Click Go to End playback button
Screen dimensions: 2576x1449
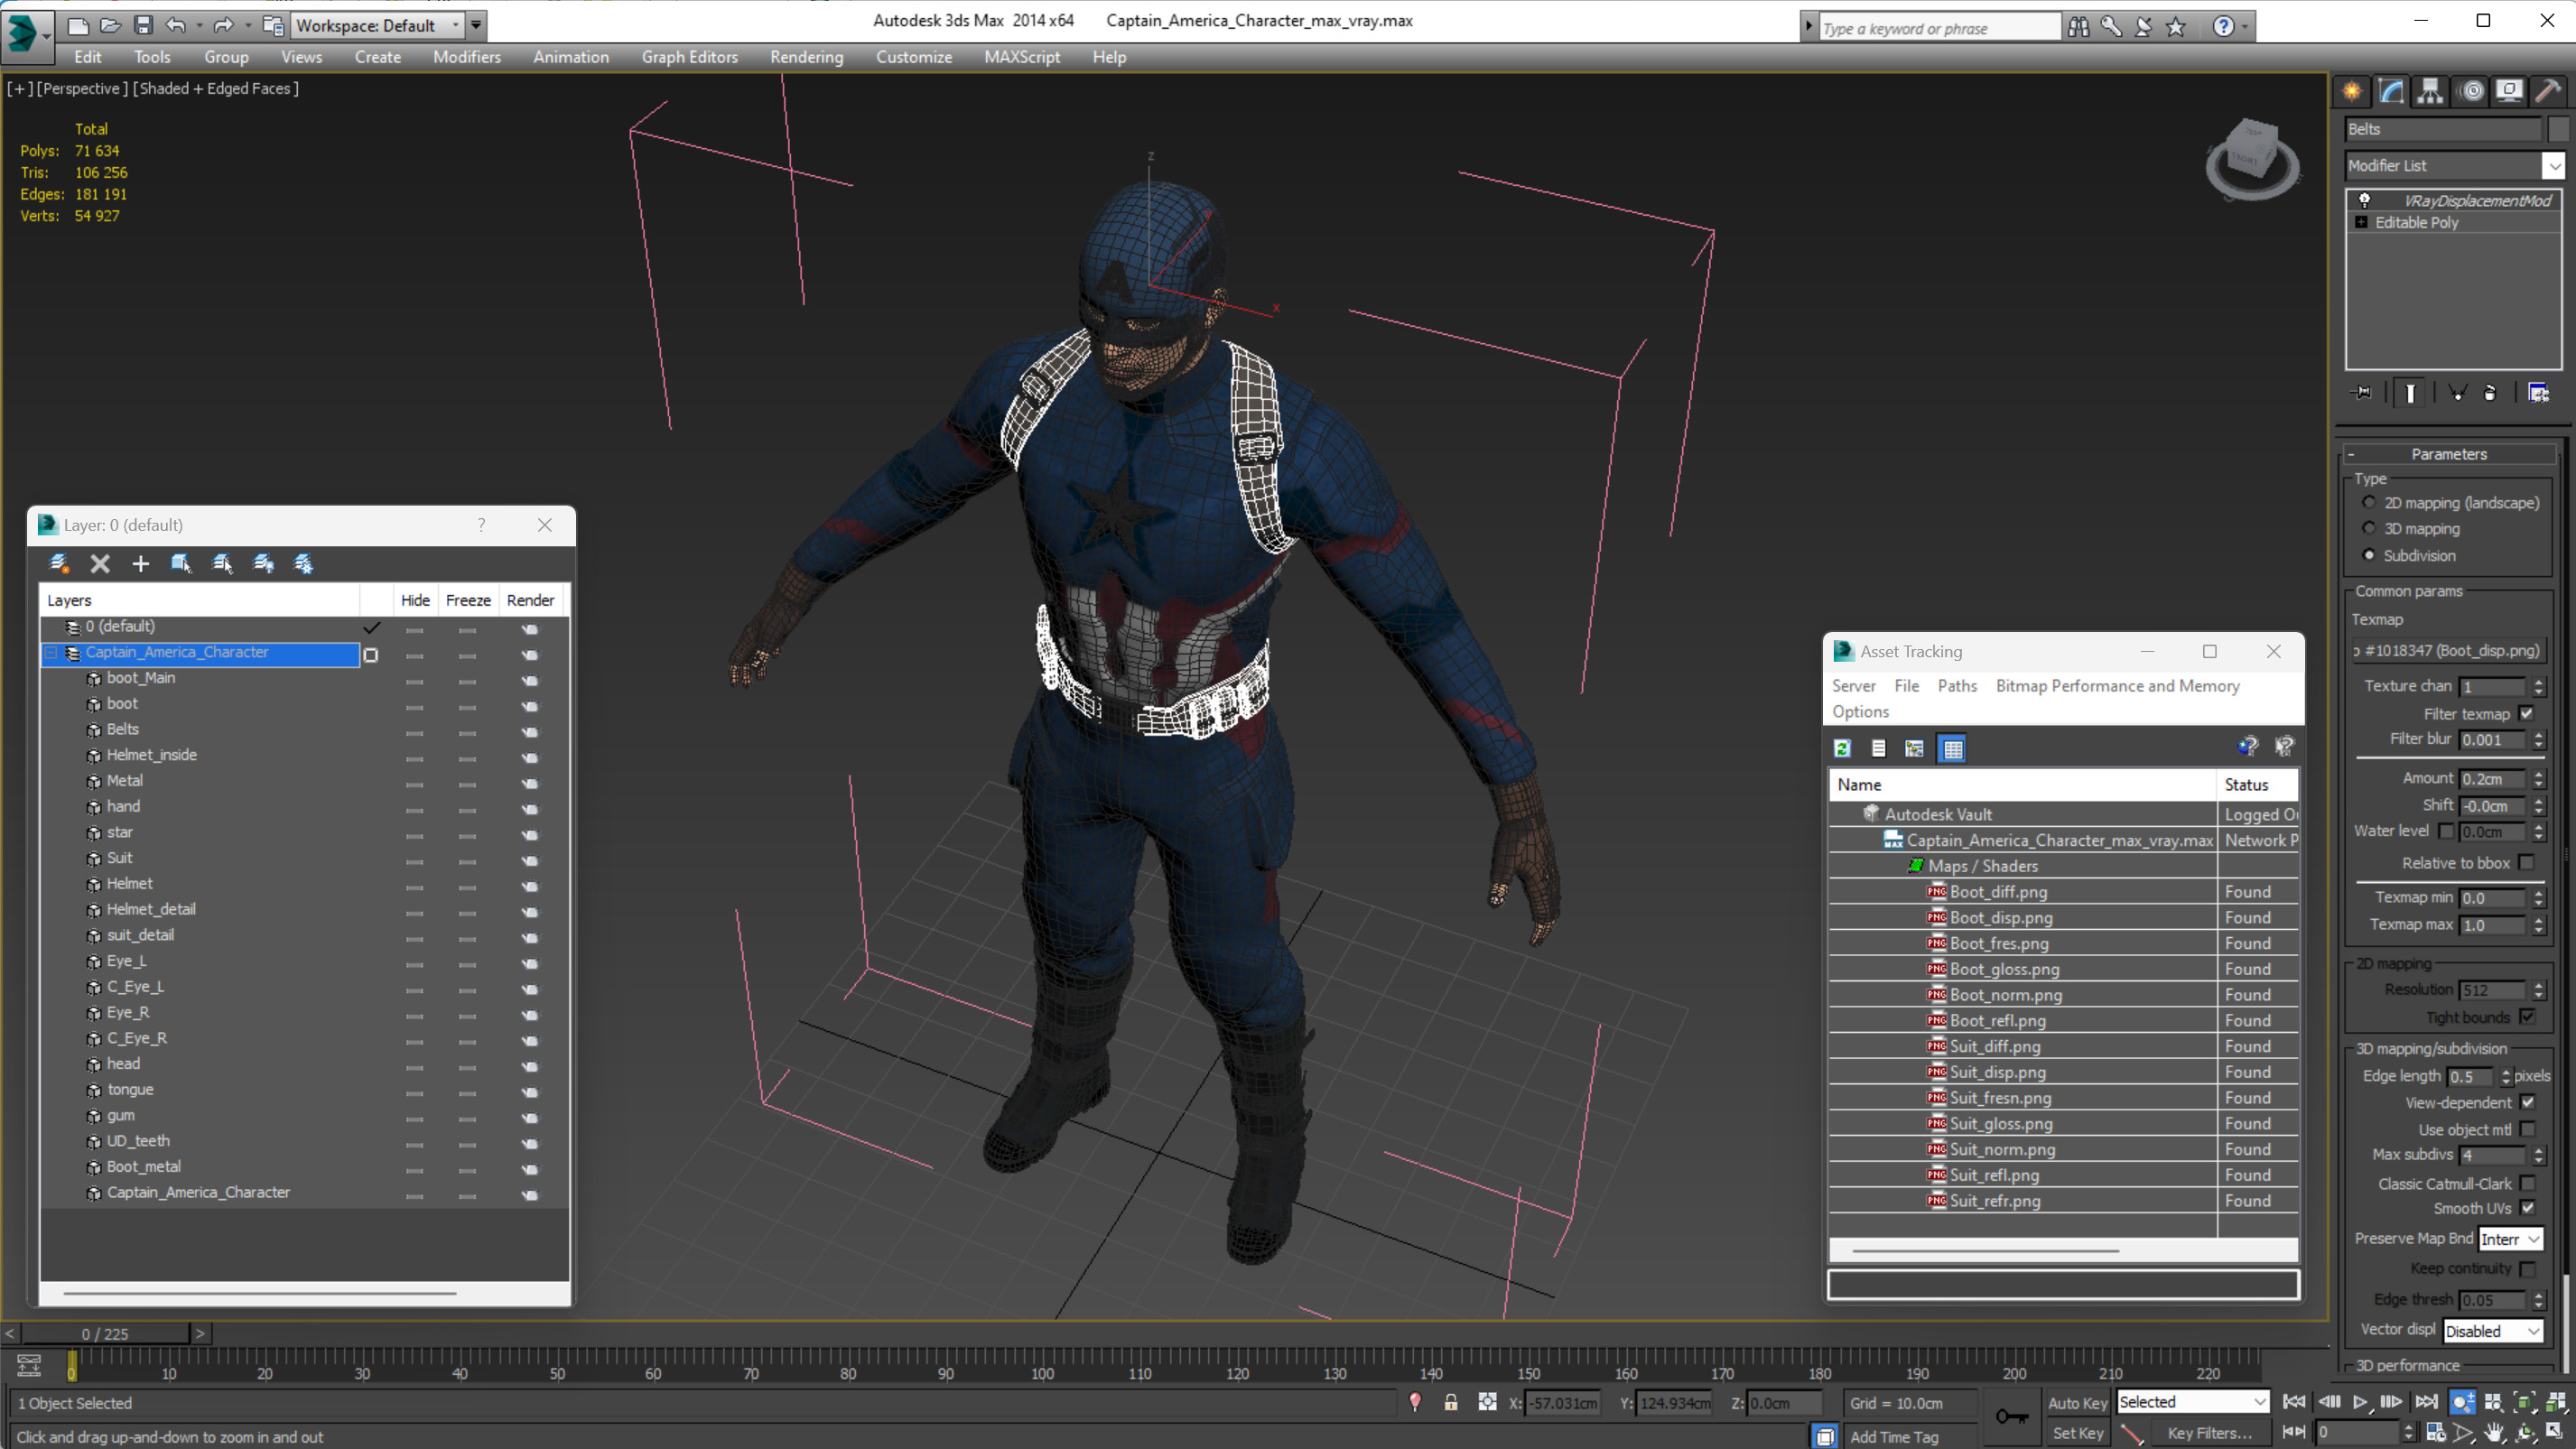click(x=2426, y=1401)
